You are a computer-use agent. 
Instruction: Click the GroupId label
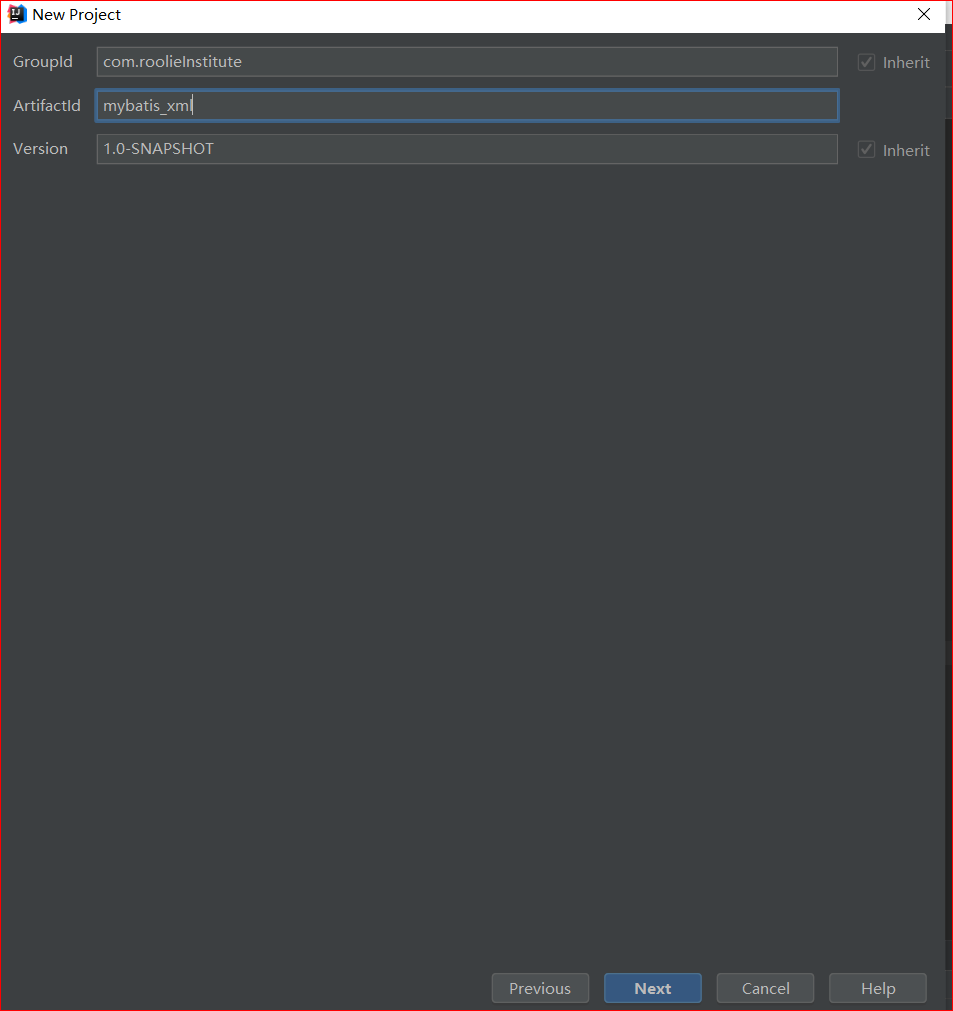tap(43, 62)
